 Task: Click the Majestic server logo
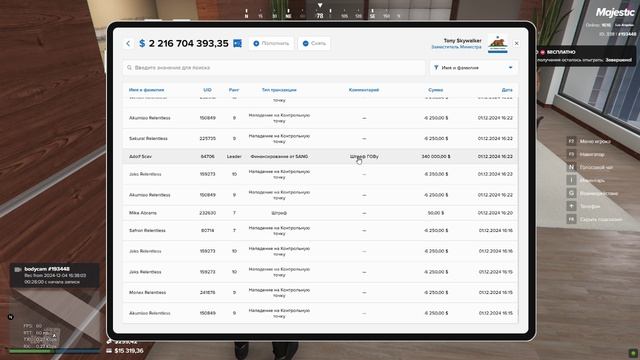click(x=615, y=12)
